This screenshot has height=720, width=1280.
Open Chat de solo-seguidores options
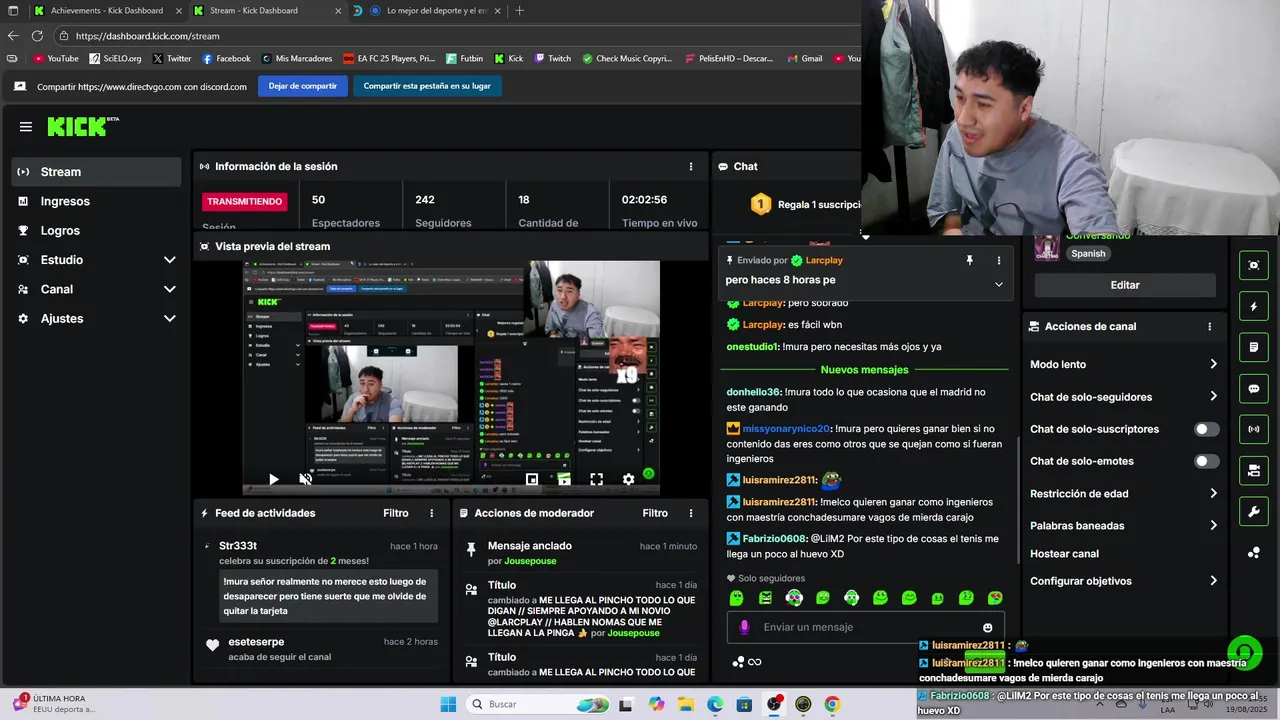click(x=1124, y=397)
